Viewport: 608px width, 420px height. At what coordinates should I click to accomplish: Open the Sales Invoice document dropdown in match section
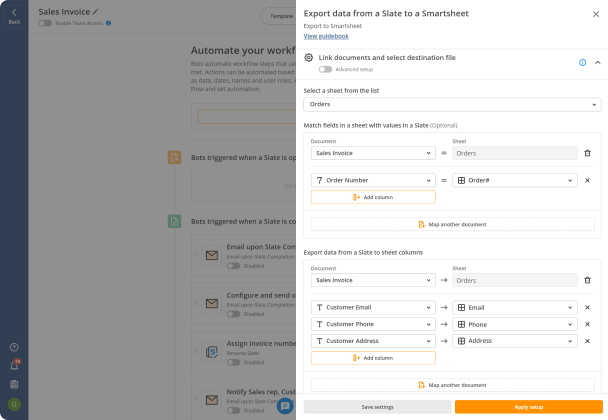point(373,153)
